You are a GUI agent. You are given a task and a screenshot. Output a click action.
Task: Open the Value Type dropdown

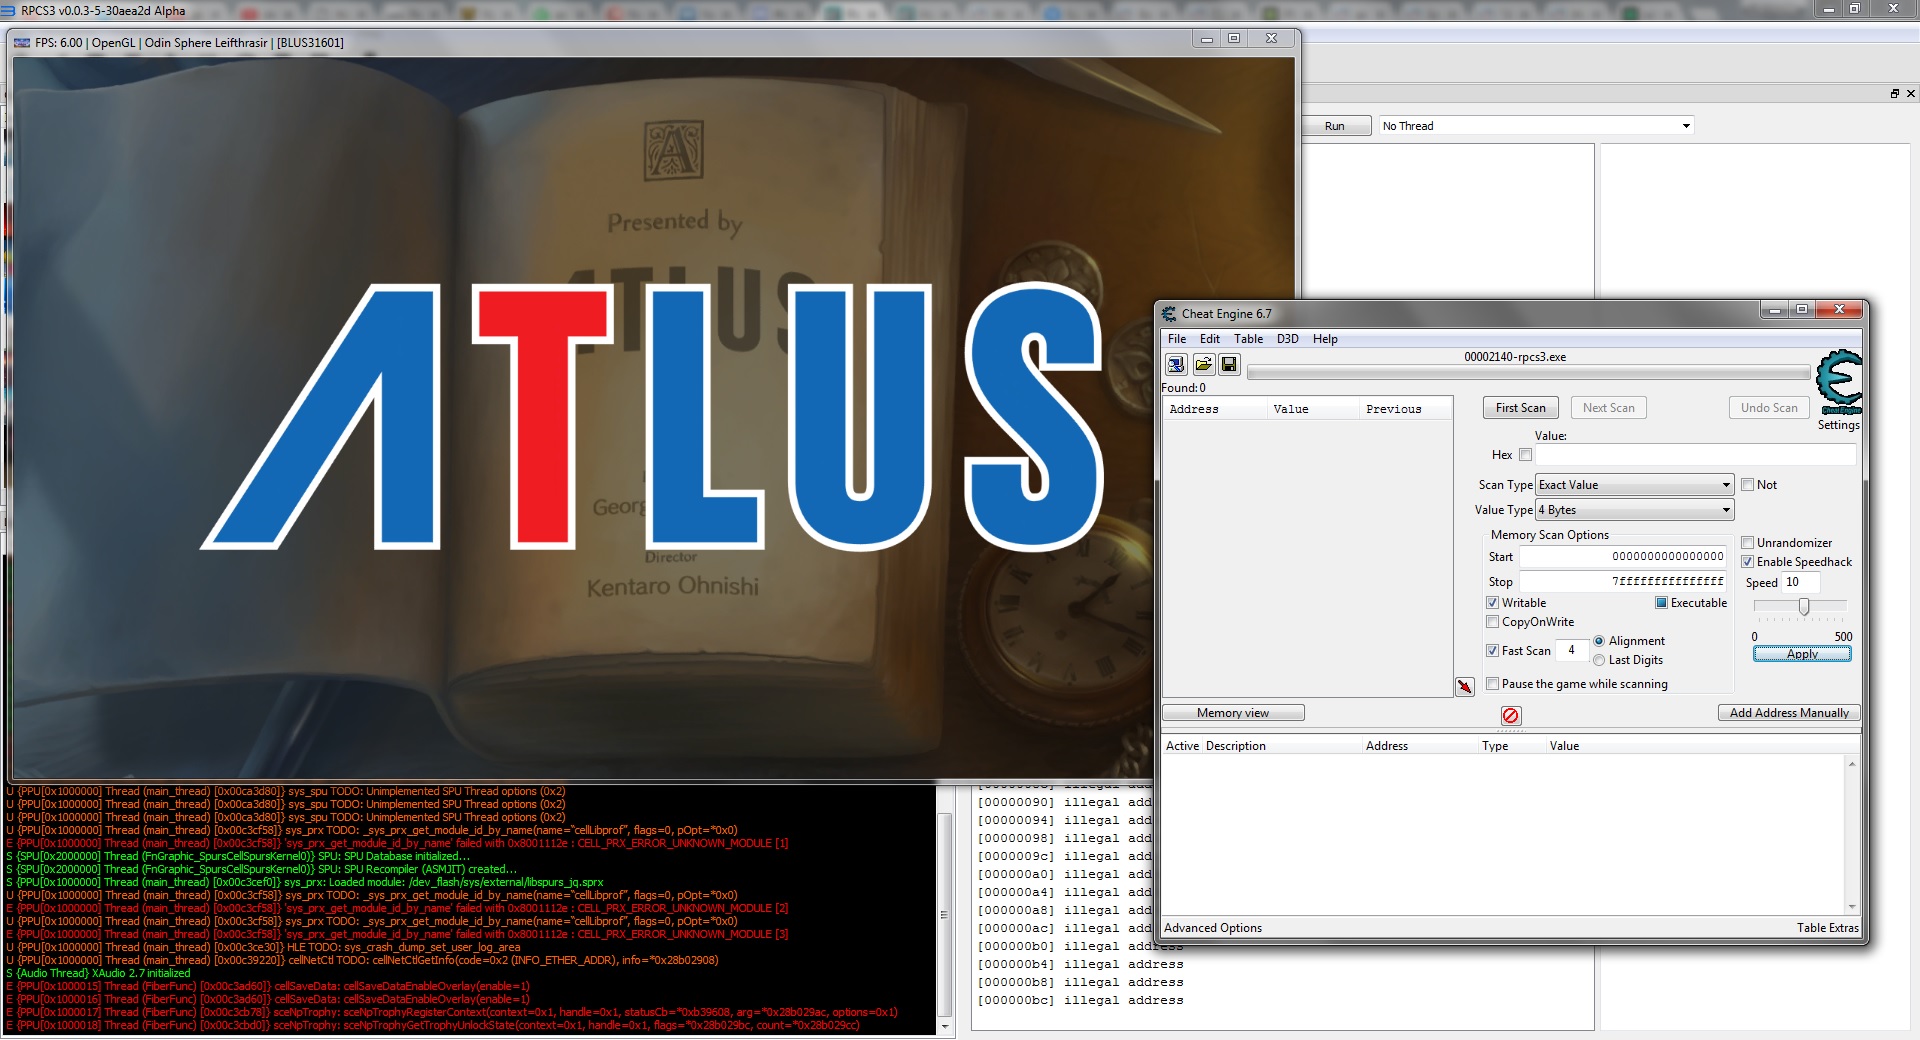click(x=1634, y=510)
